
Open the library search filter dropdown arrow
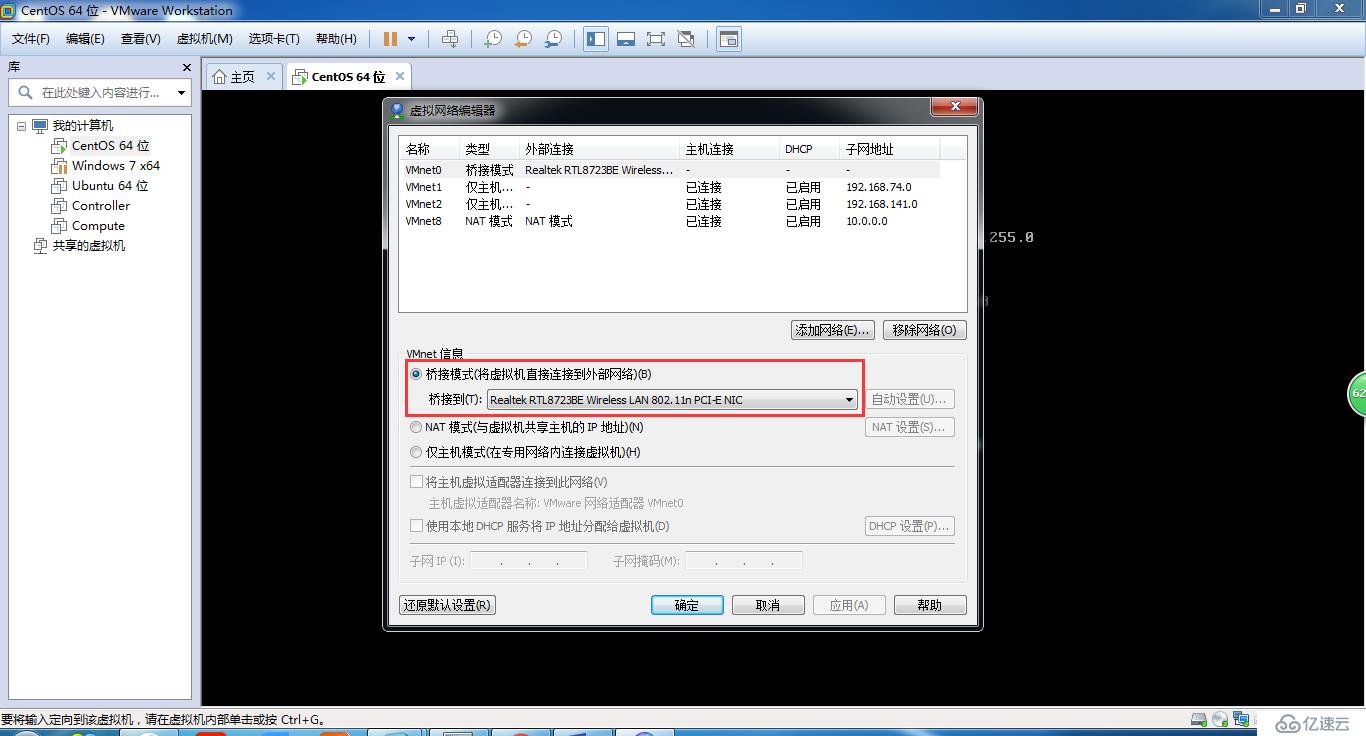[181, 93]
